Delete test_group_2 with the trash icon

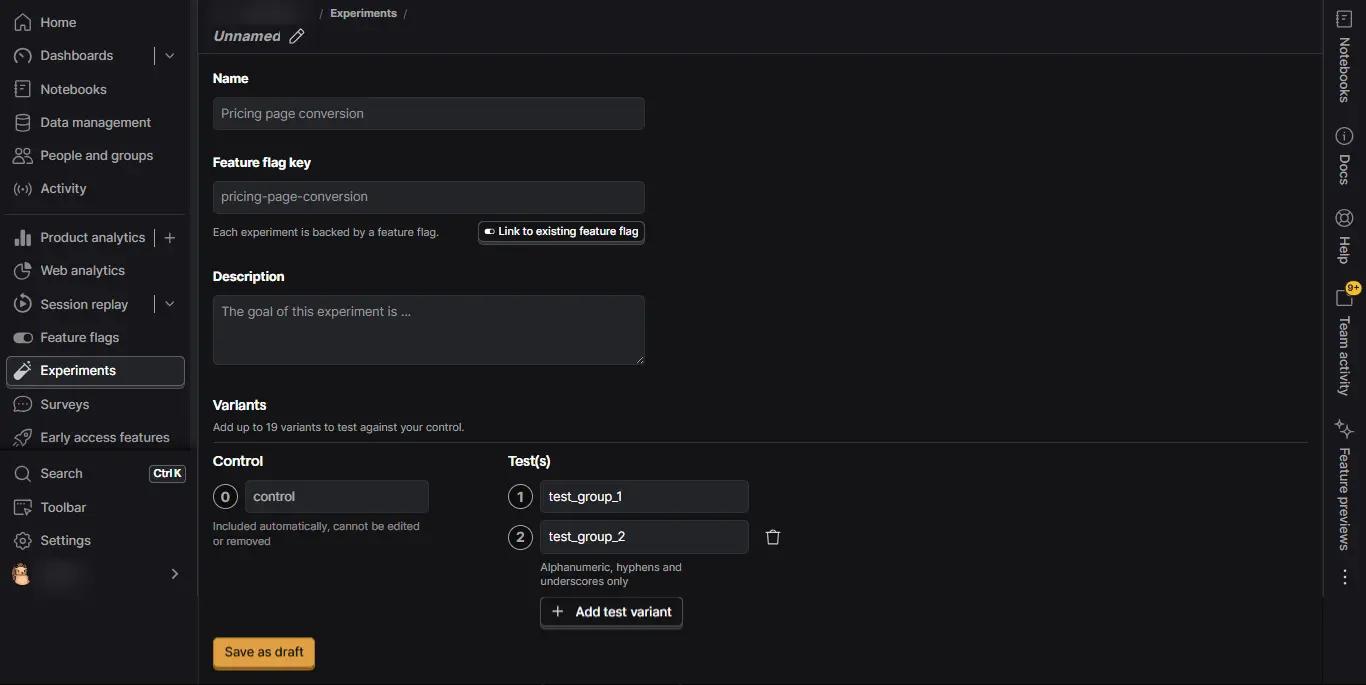772,537
